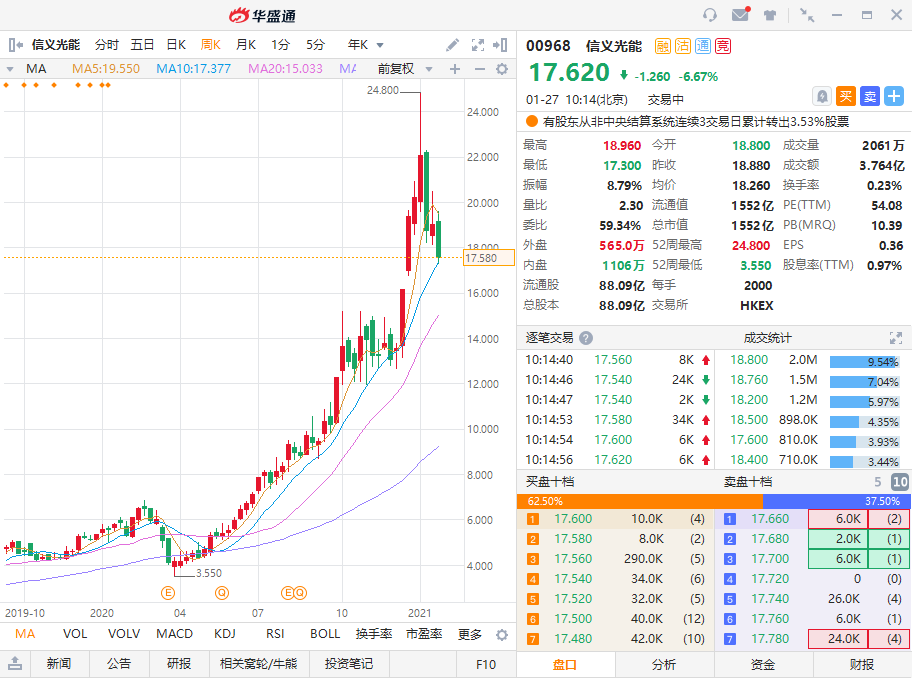
Task: Open indicator list settings gear
Action: (502, 634)
